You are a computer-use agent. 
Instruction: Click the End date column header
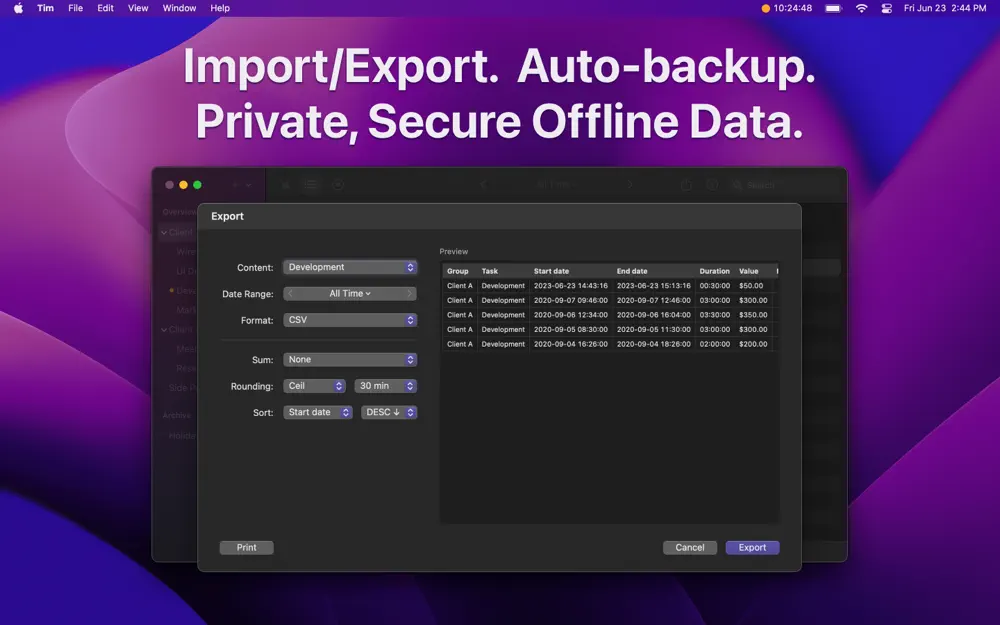[x=632, y=271]
